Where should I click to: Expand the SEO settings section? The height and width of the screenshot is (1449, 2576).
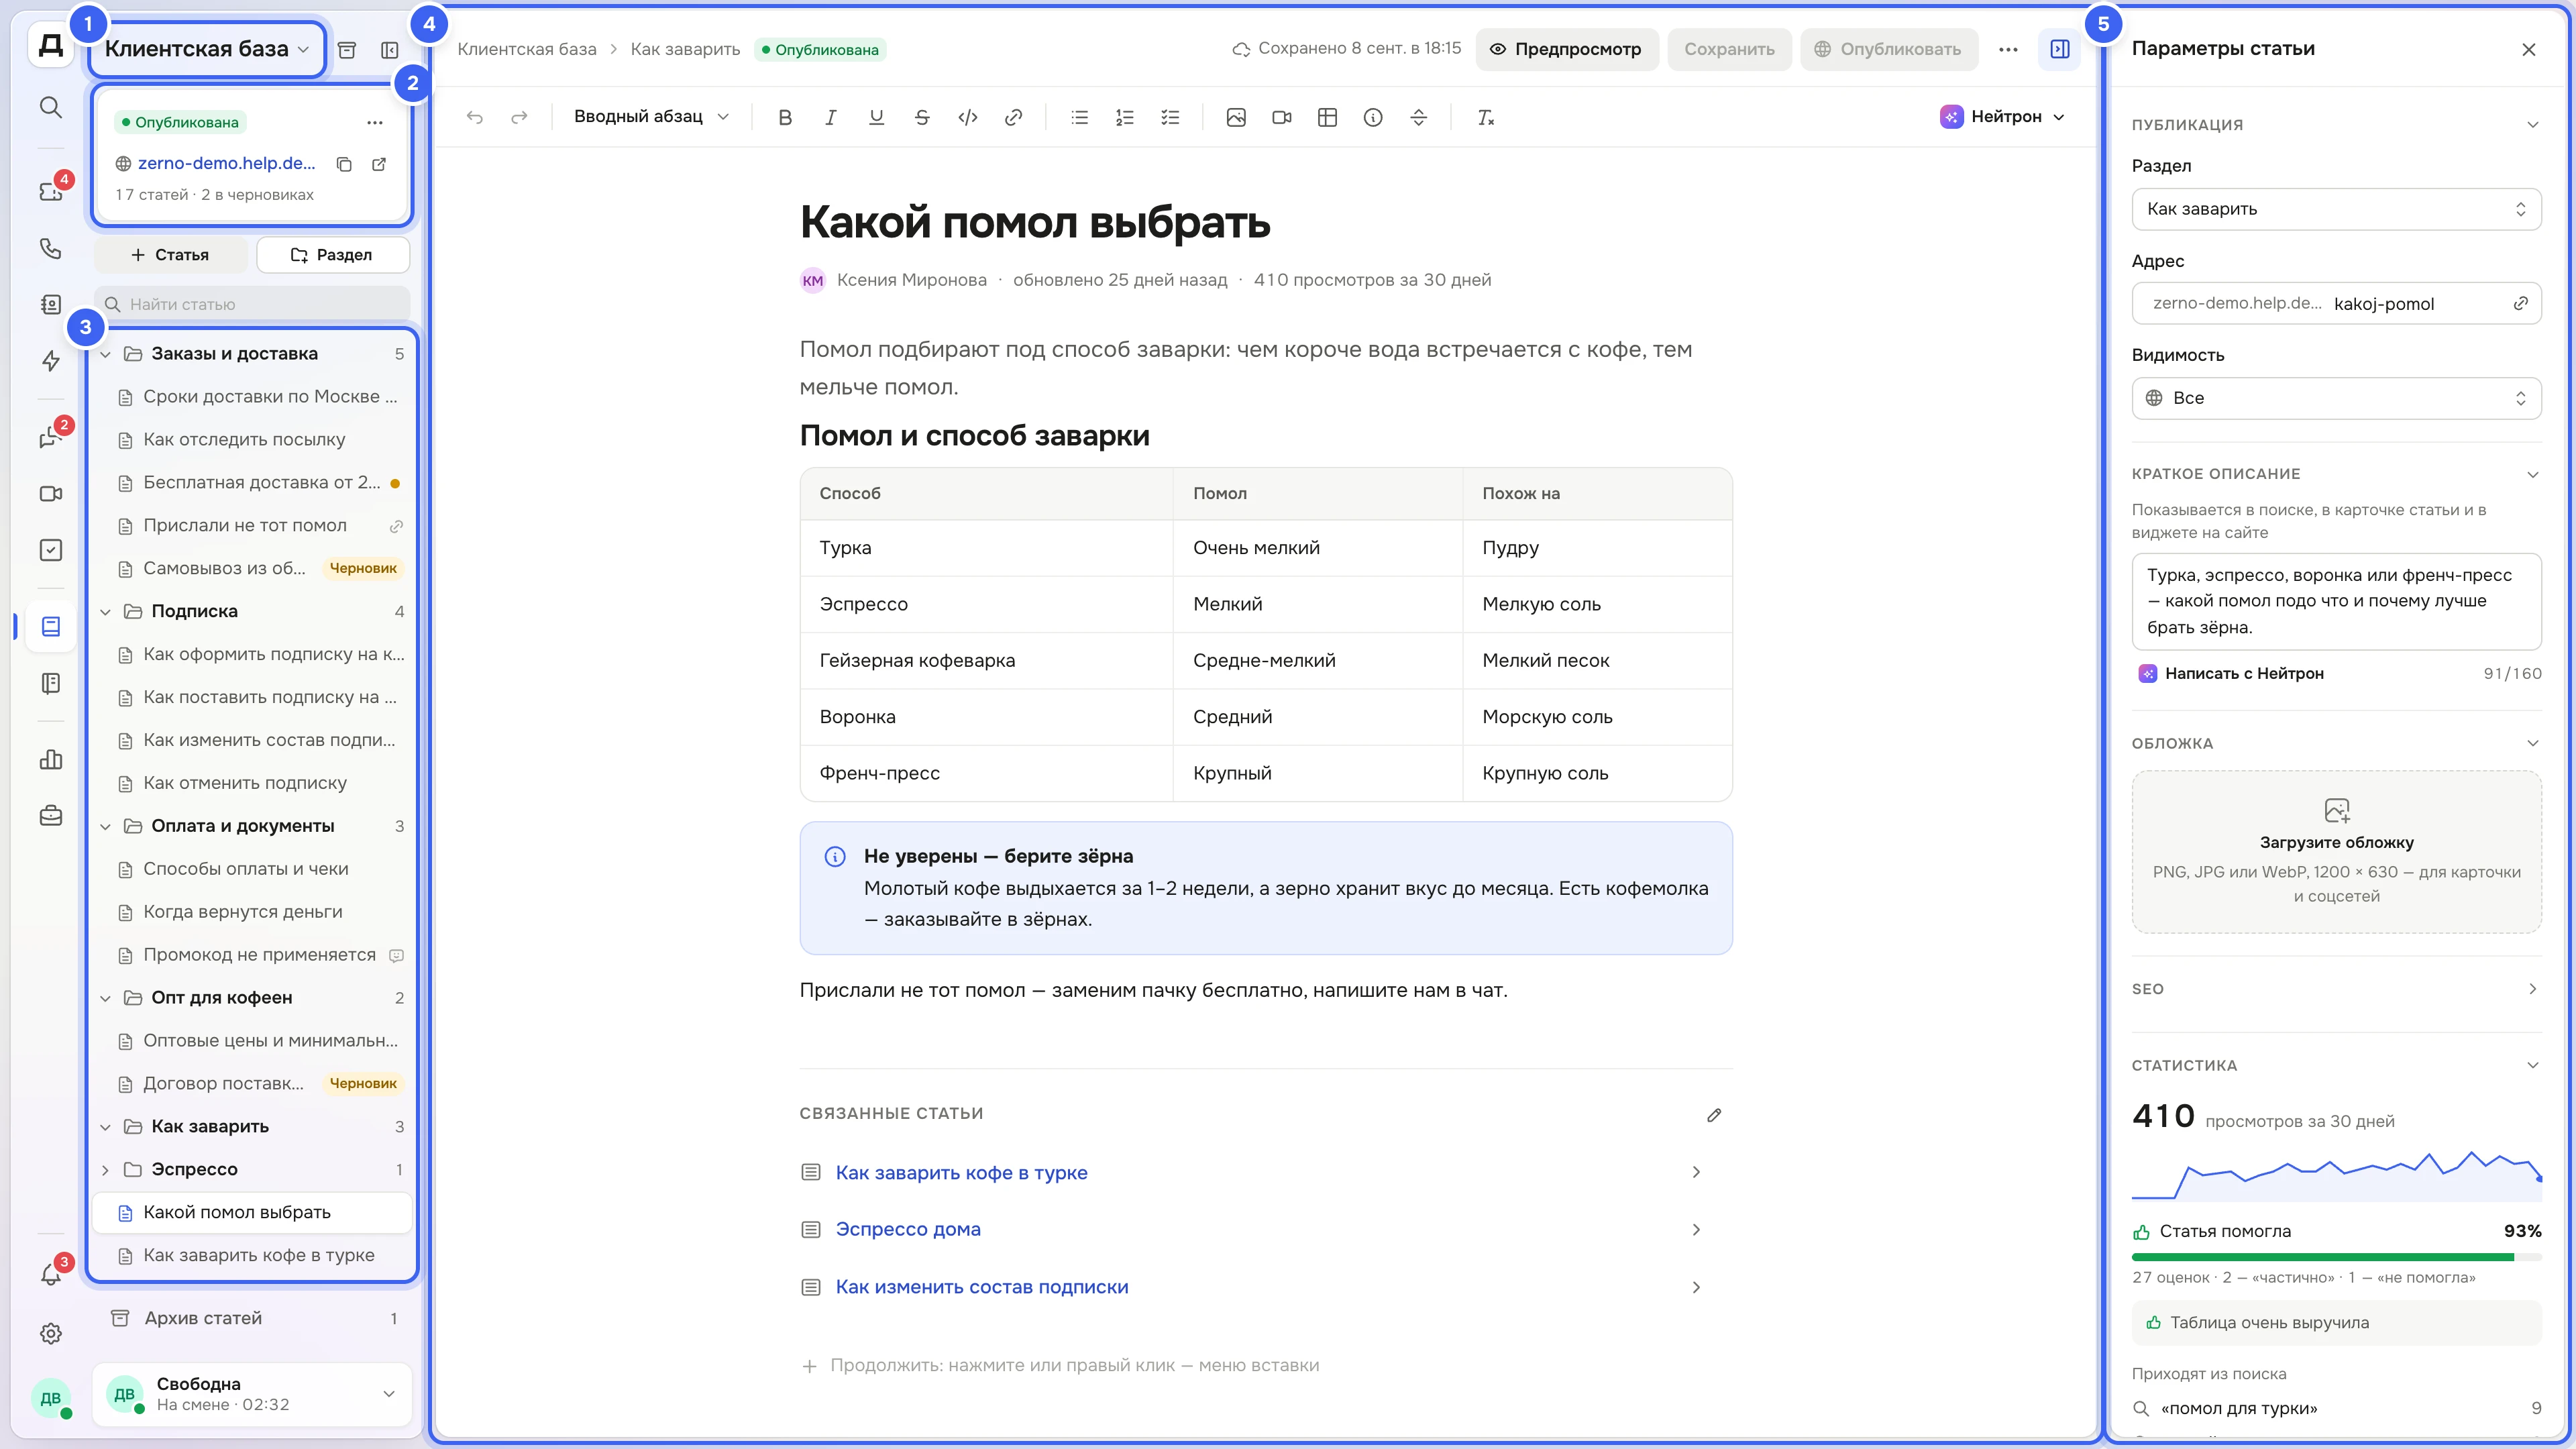(2336, 989)
